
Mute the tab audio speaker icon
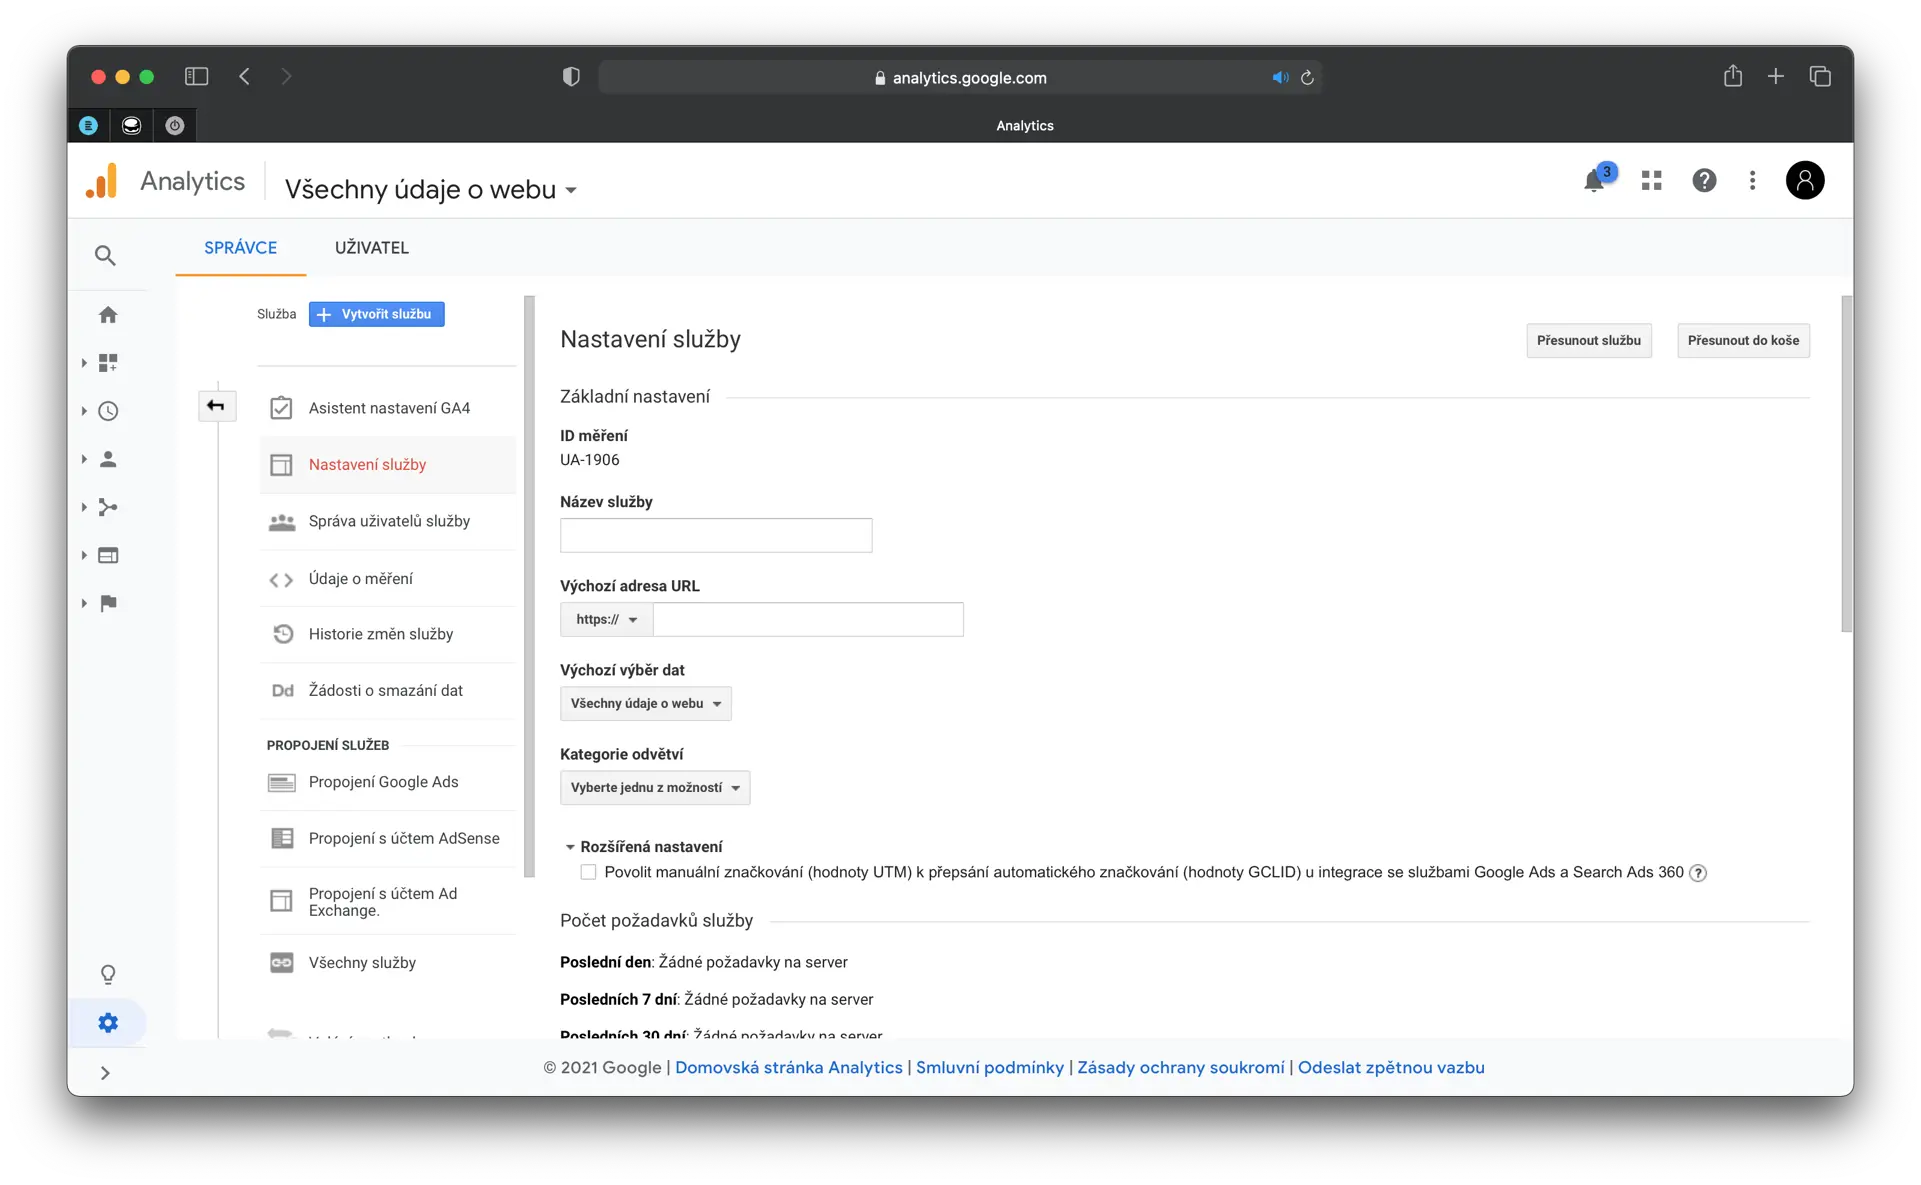[1279, 78]
